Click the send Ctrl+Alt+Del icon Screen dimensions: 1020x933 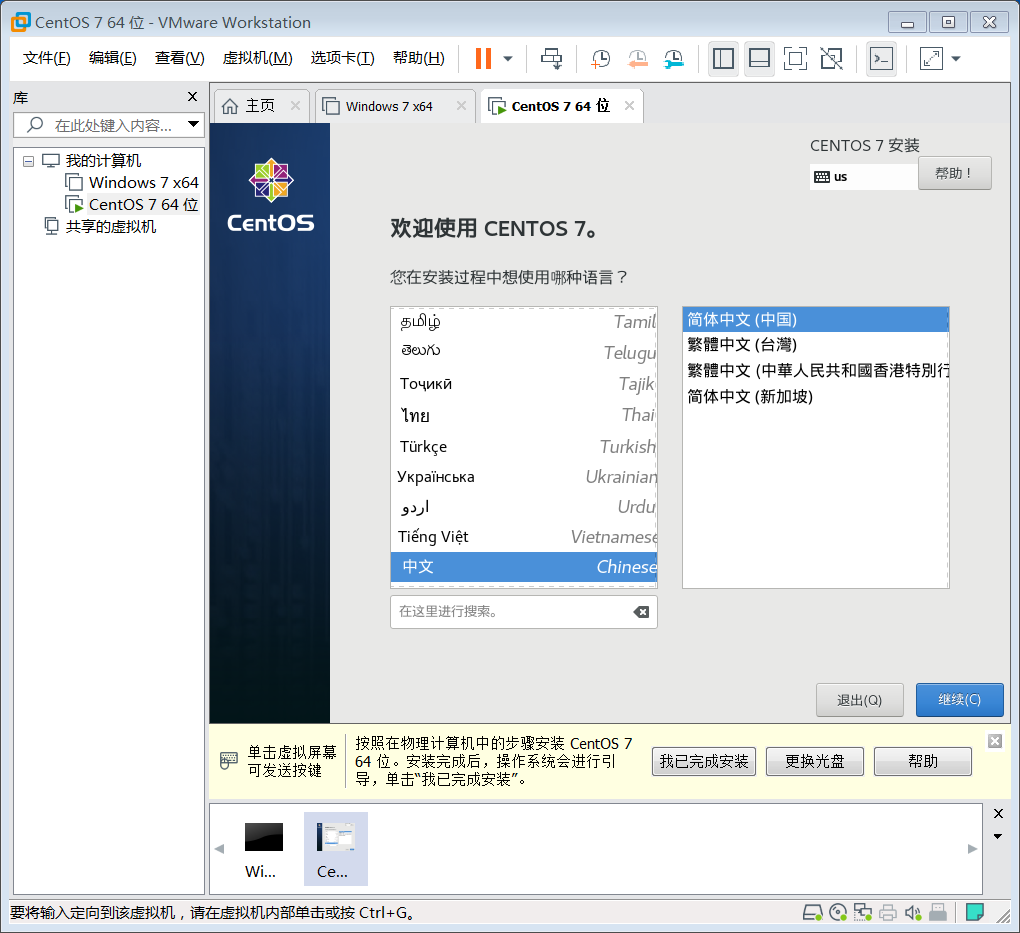click(551, 58)
